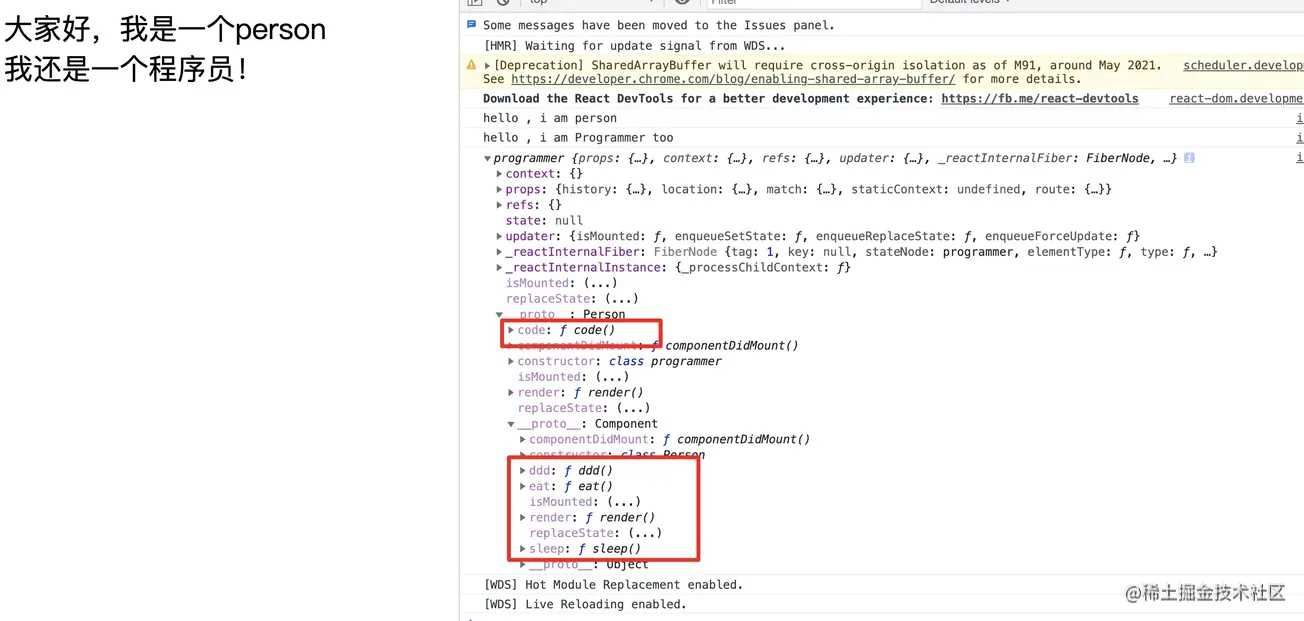Image resolution: width=1304 pixels, height=621 pixels.
Task: Expand the code: f code() entry
Action: point(511,330)
